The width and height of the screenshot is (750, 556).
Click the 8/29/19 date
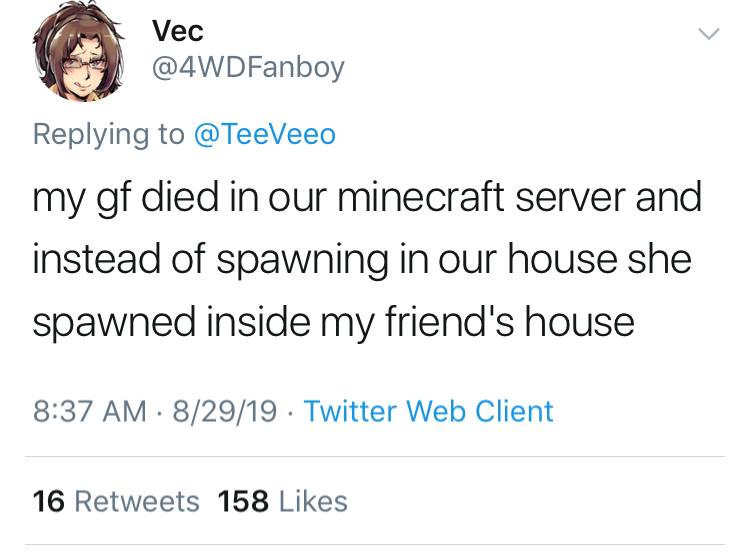tap(222, 411)
